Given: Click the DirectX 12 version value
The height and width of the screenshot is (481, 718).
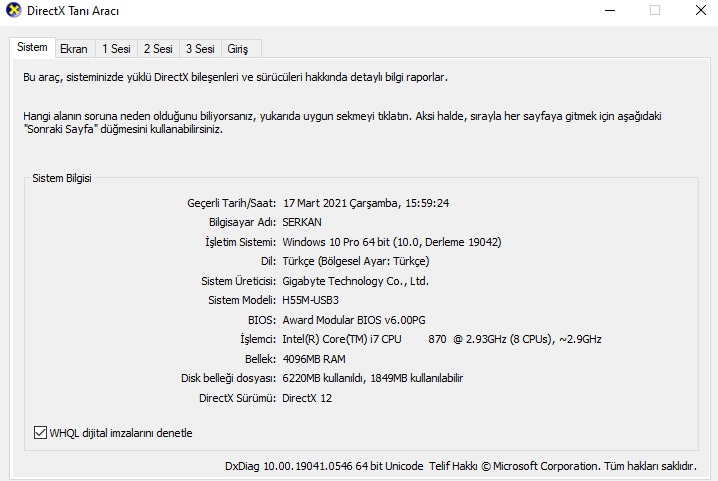Looking at the screenshot, I should point(307,398).
